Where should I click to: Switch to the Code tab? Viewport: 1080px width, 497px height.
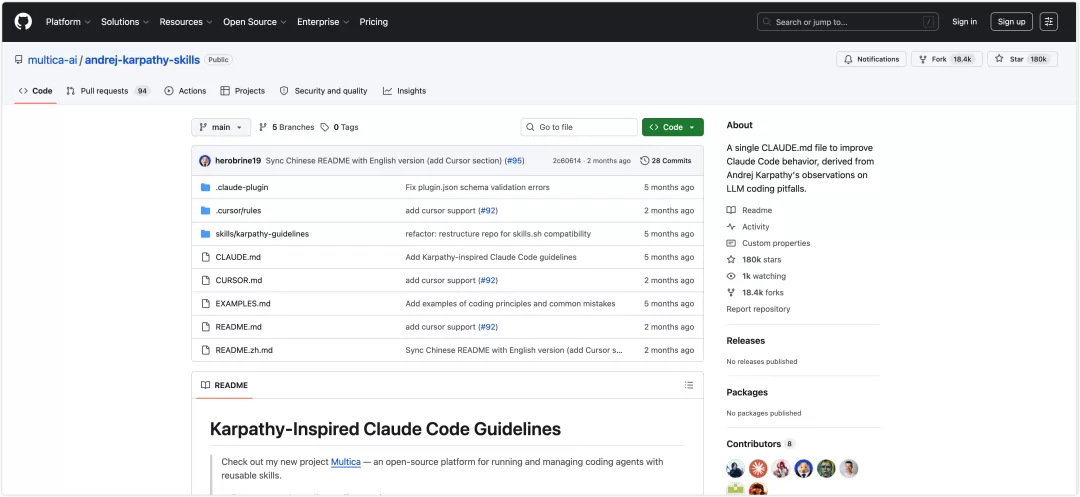pos(35,91)
